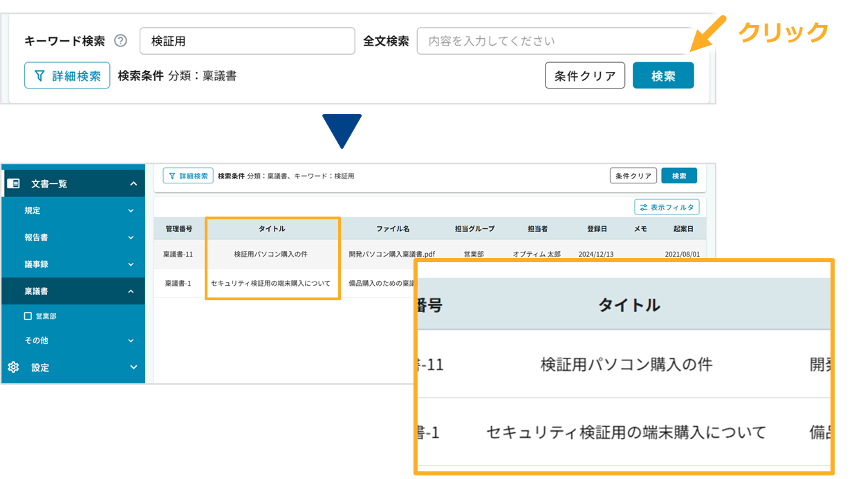Viewport: 856px width, 479px height.
Task: Expand the 規定 sidebar section
Action: pos(131,211)
